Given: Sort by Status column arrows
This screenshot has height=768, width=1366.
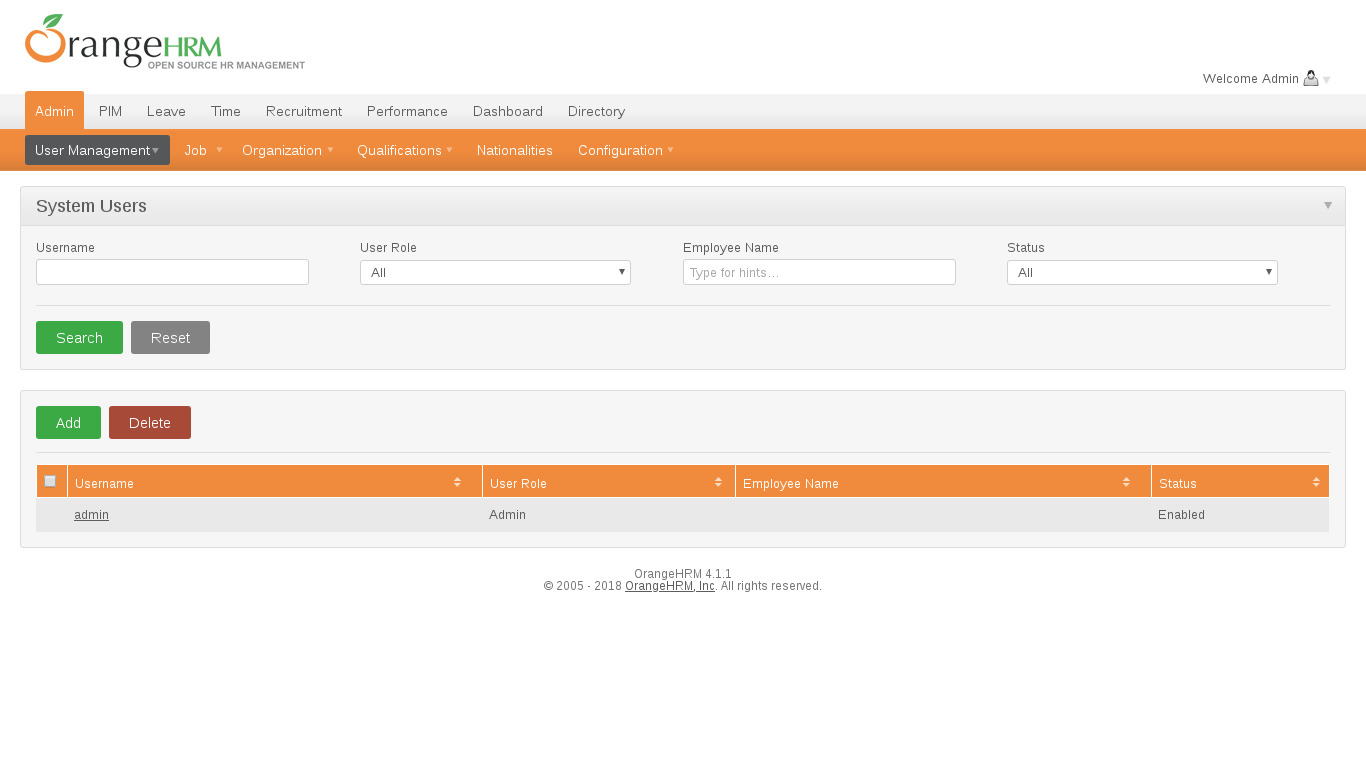Looking at the screenshot, I should tap(1316, 482).
